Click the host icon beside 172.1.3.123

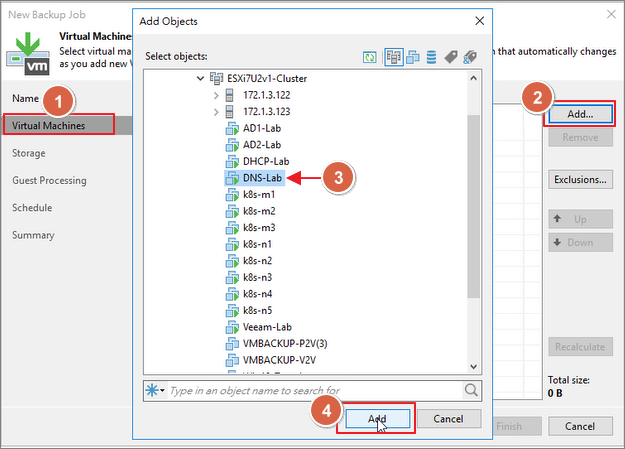[x=230, y=112]
